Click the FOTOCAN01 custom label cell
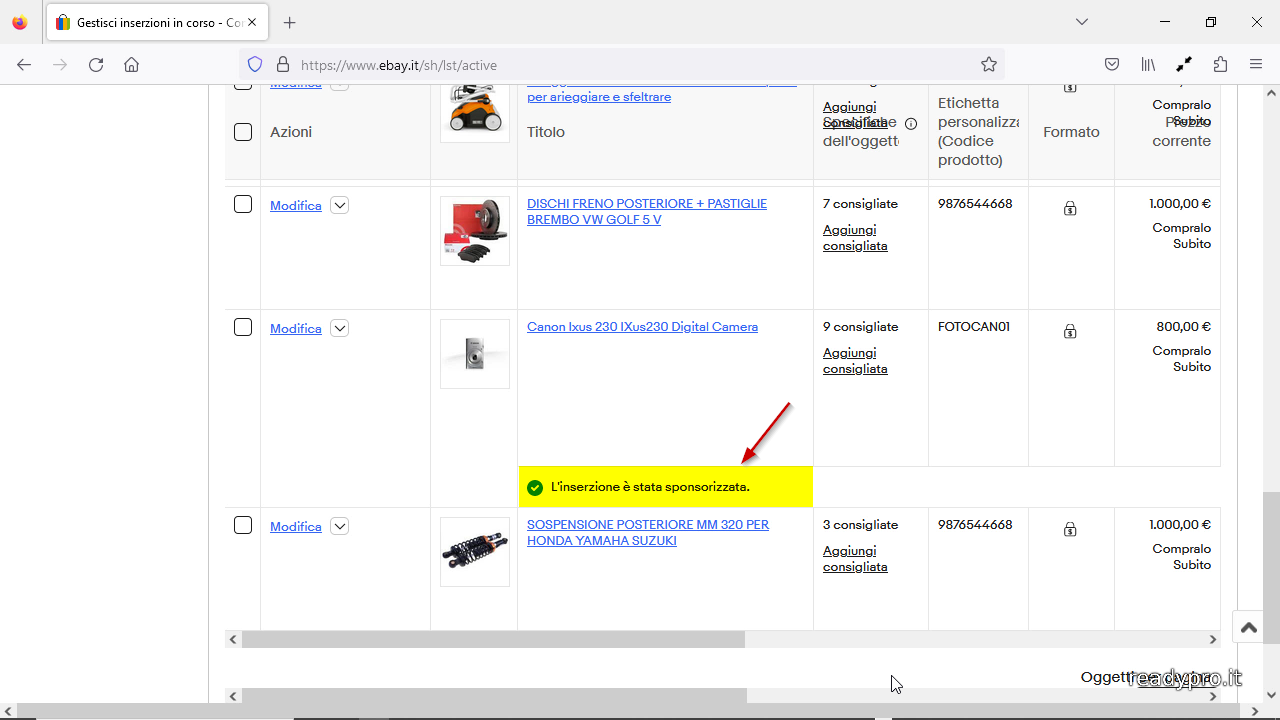 pos(974,327)
